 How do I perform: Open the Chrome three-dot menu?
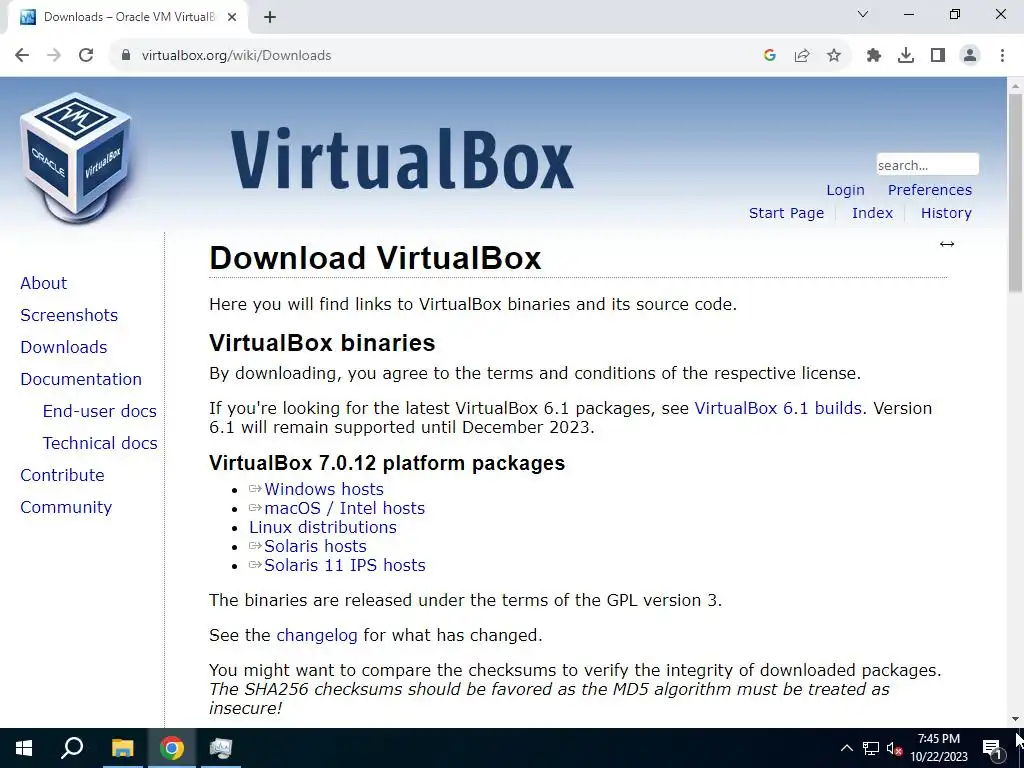[x=1002, y=56]
